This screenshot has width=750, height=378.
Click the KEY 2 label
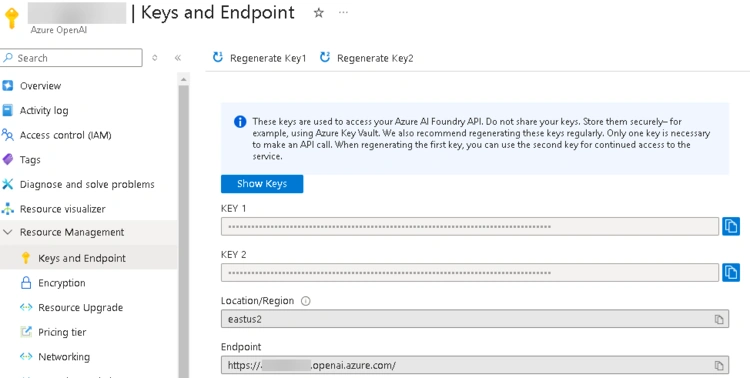coord(233,255)
